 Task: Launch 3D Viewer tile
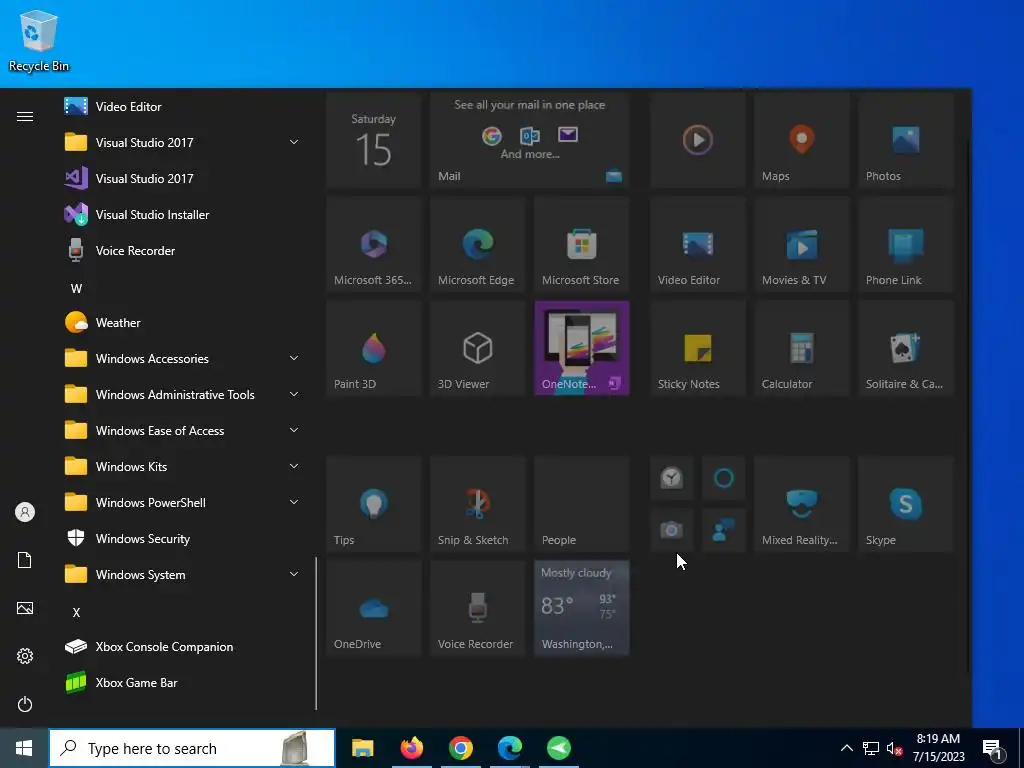[477, 348]
